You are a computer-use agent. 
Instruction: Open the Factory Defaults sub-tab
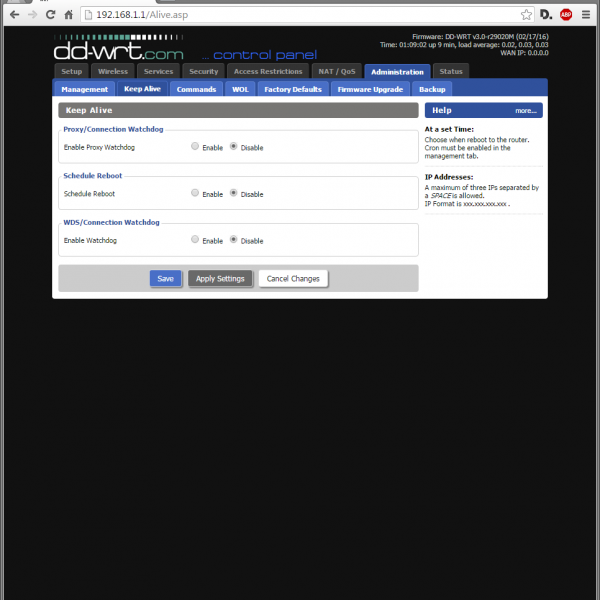(293, 89)
